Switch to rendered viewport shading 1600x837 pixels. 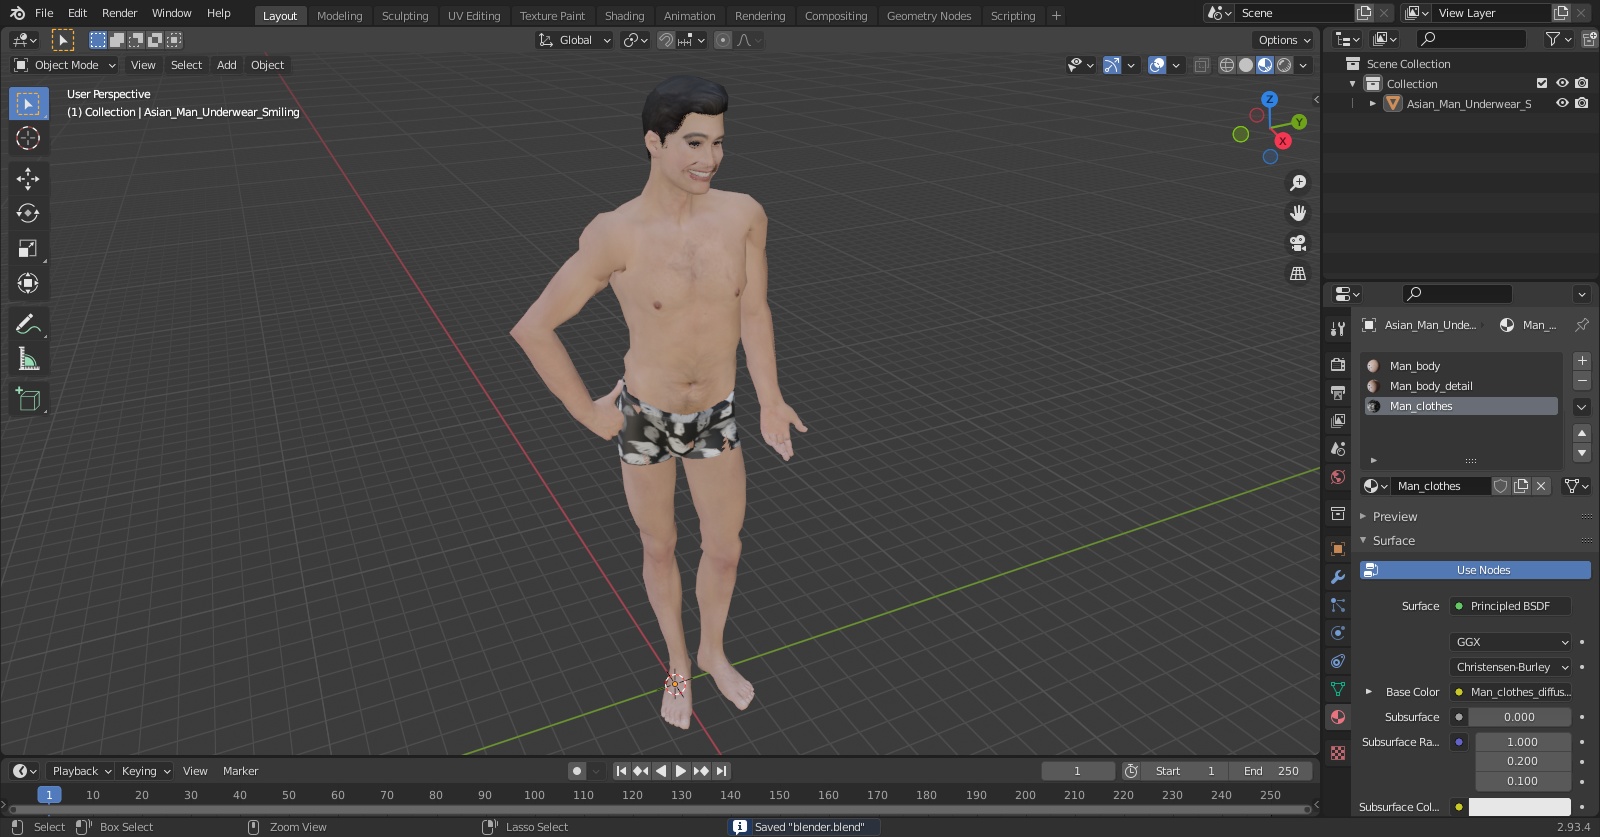coord(1284,65)
